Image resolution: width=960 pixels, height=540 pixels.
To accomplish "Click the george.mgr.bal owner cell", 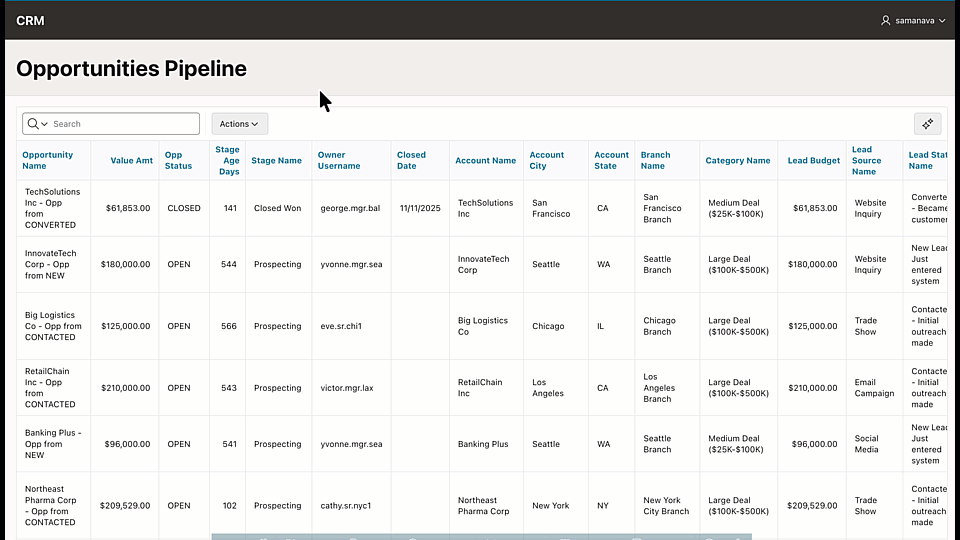I will [x=350, y=208].
